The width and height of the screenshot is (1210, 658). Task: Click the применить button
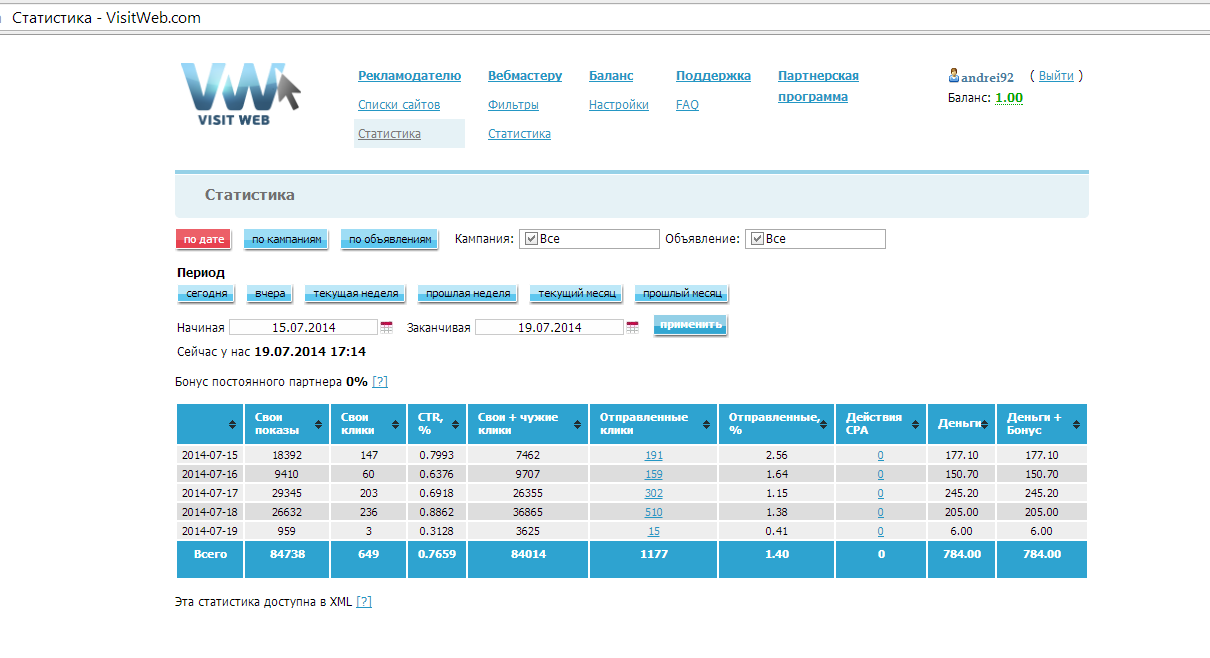[x=690, y=325]
